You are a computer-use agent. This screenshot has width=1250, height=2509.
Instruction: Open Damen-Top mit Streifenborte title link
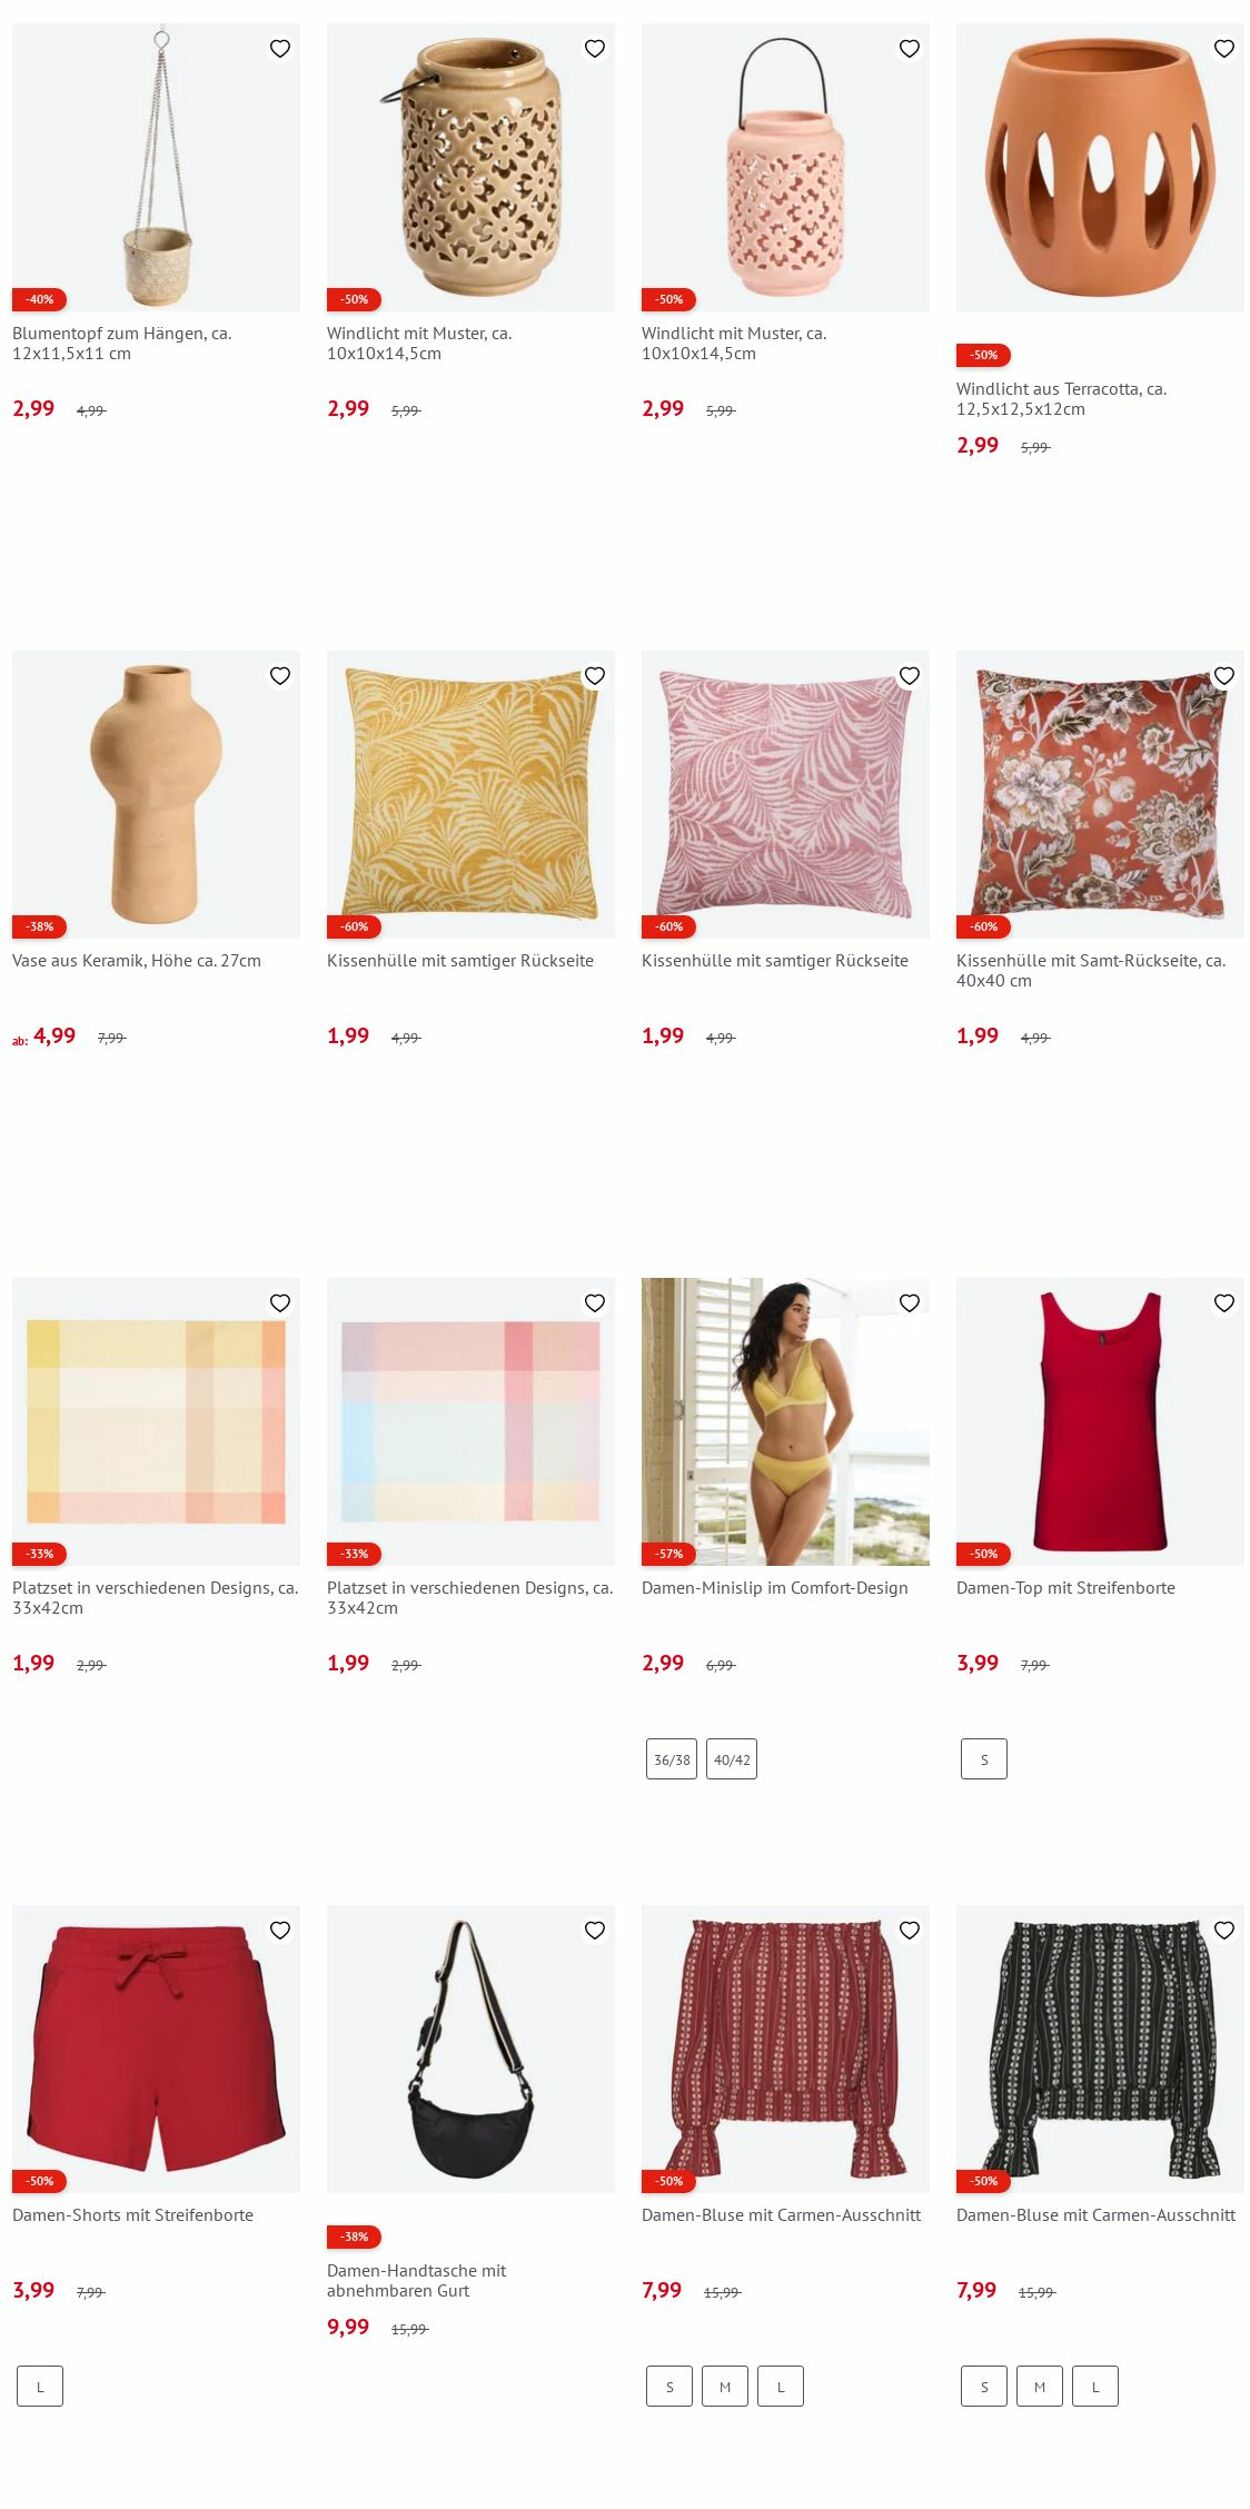click(x=1065, y=1587)
